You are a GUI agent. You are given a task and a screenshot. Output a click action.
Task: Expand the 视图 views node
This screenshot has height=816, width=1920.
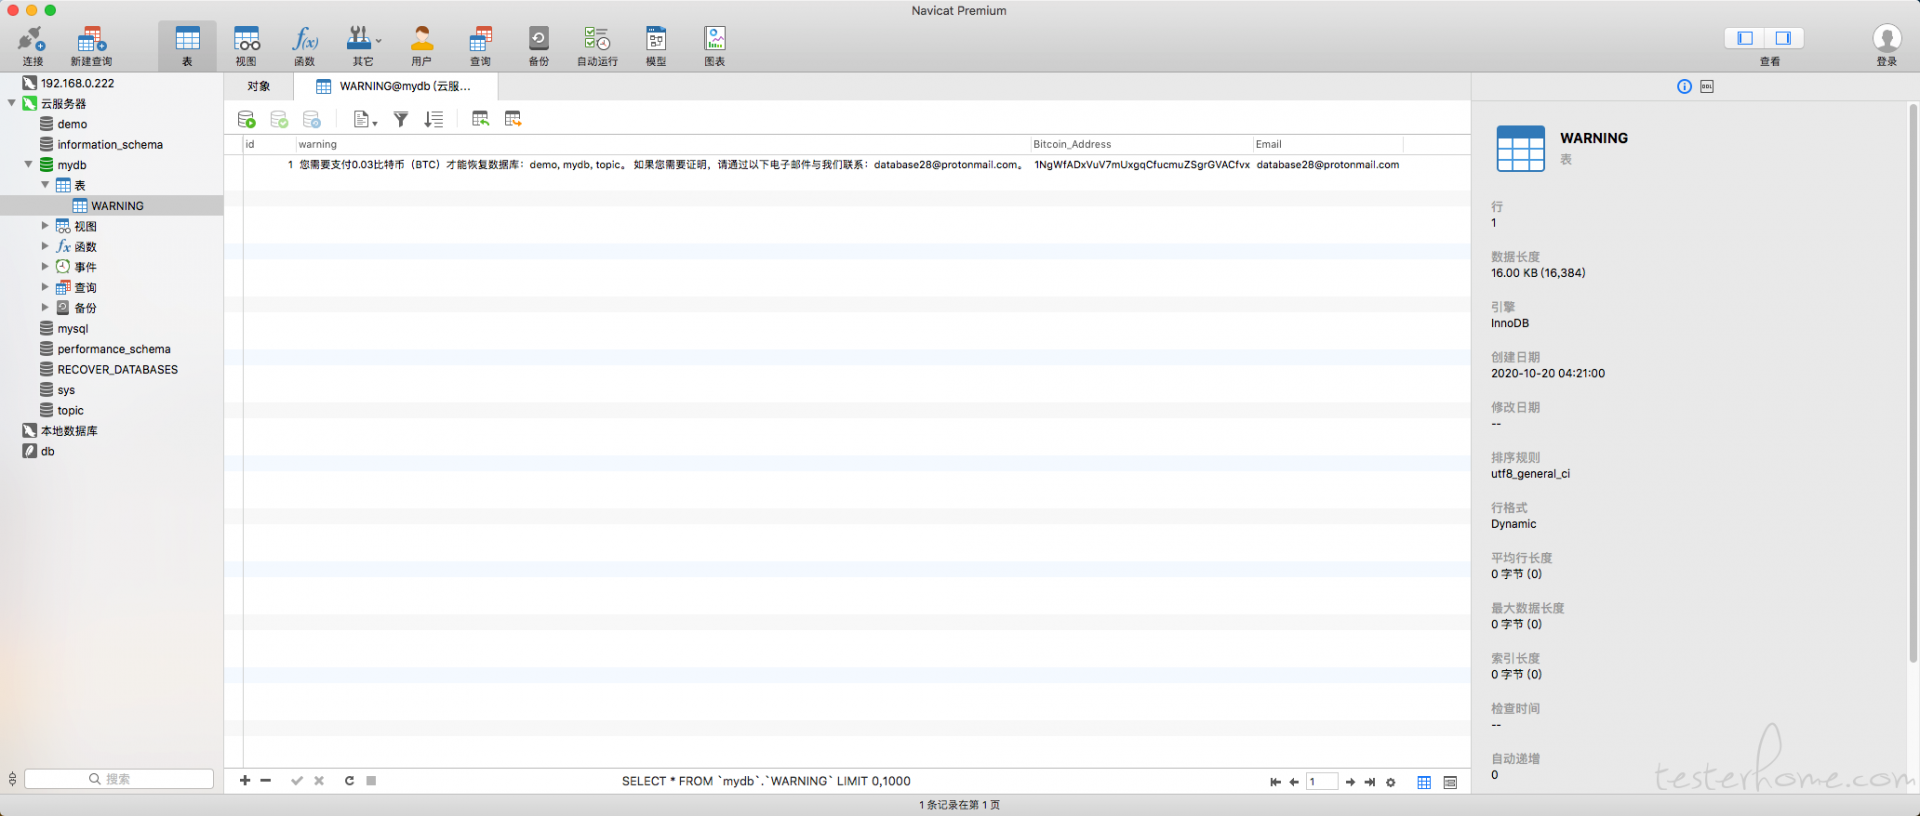[45, 226]
